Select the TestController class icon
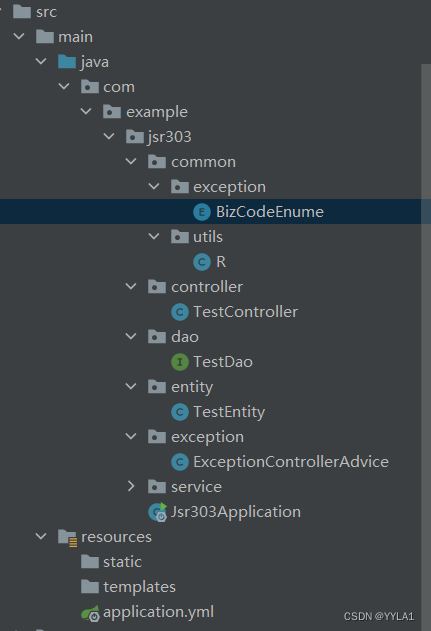431x631 pixels. coord(179,312)
